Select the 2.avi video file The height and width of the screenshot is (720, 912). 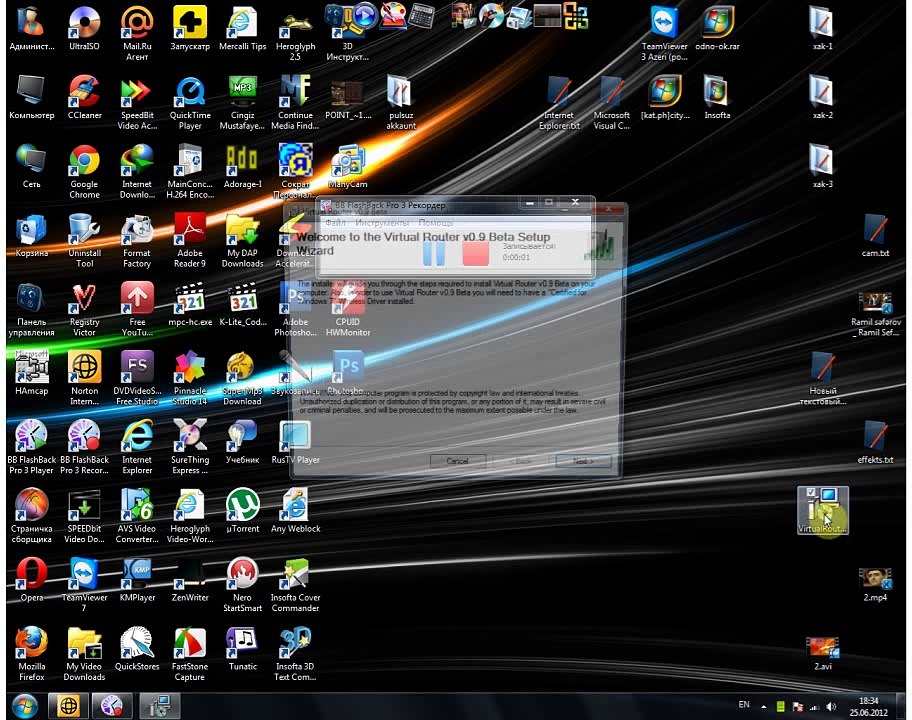coord(822,654)
